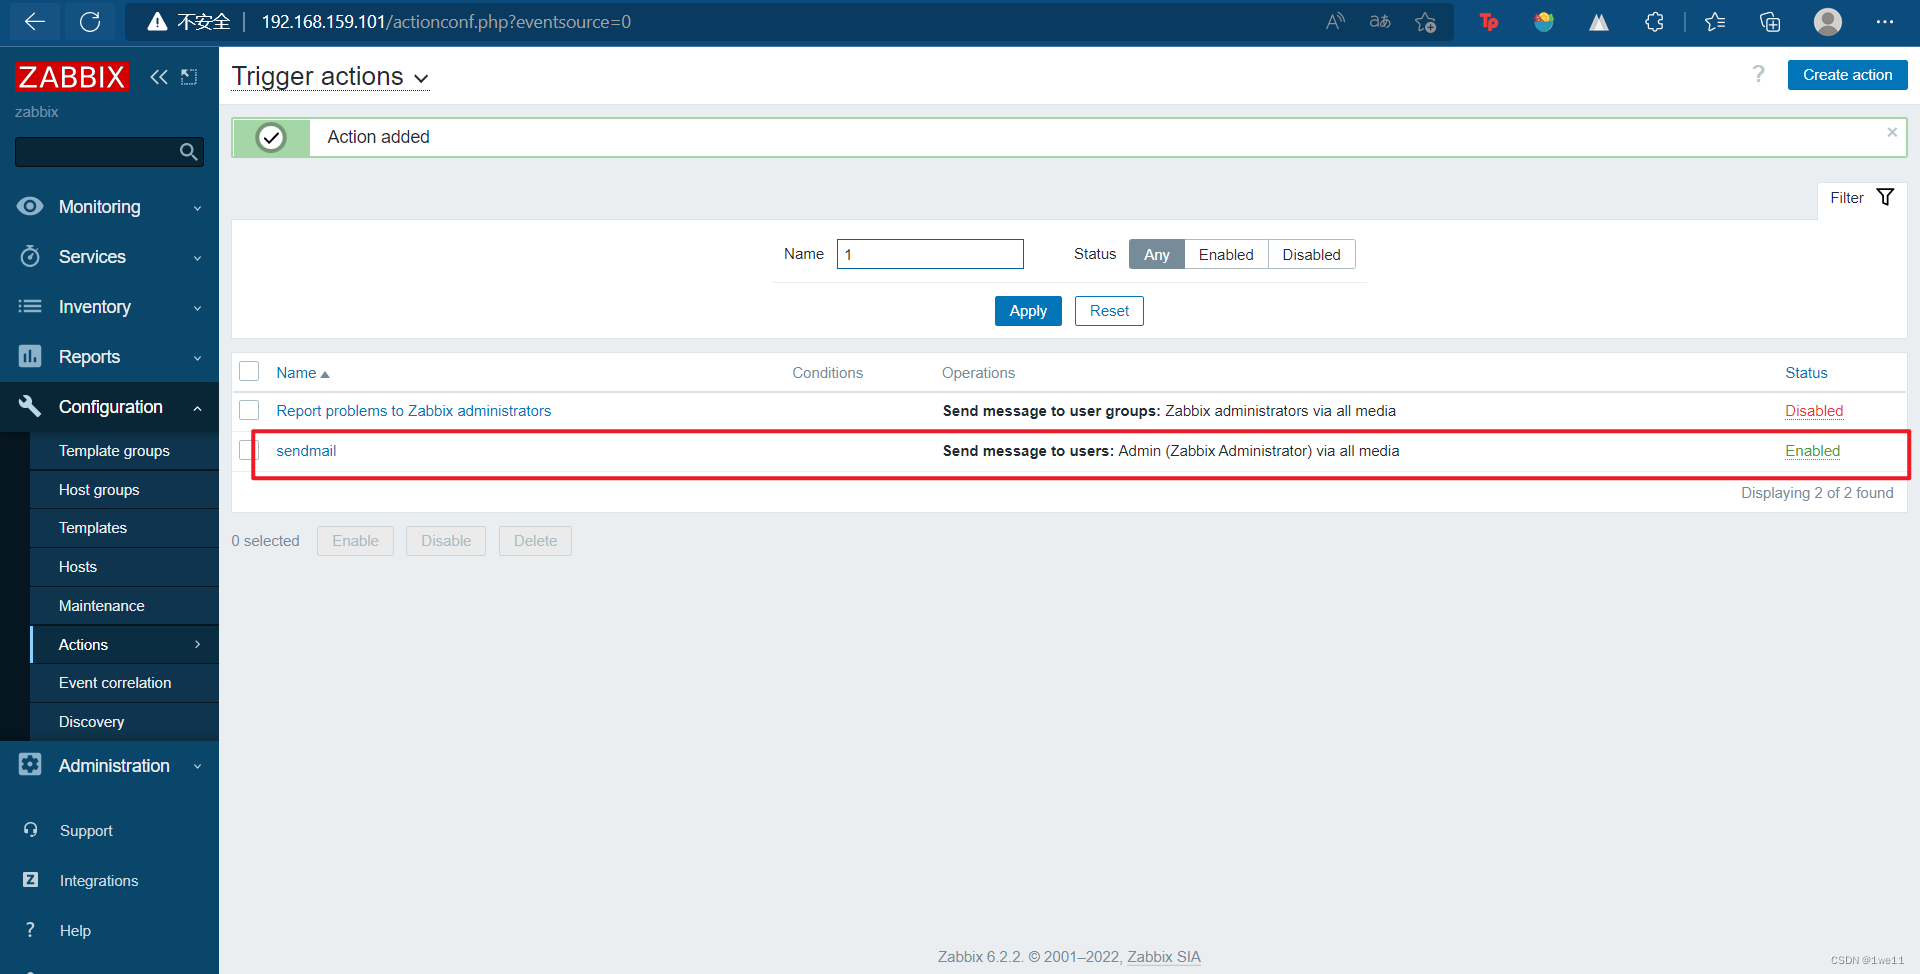Add page to favorites star icon

pyautogui.click(x=1426, y=21)
